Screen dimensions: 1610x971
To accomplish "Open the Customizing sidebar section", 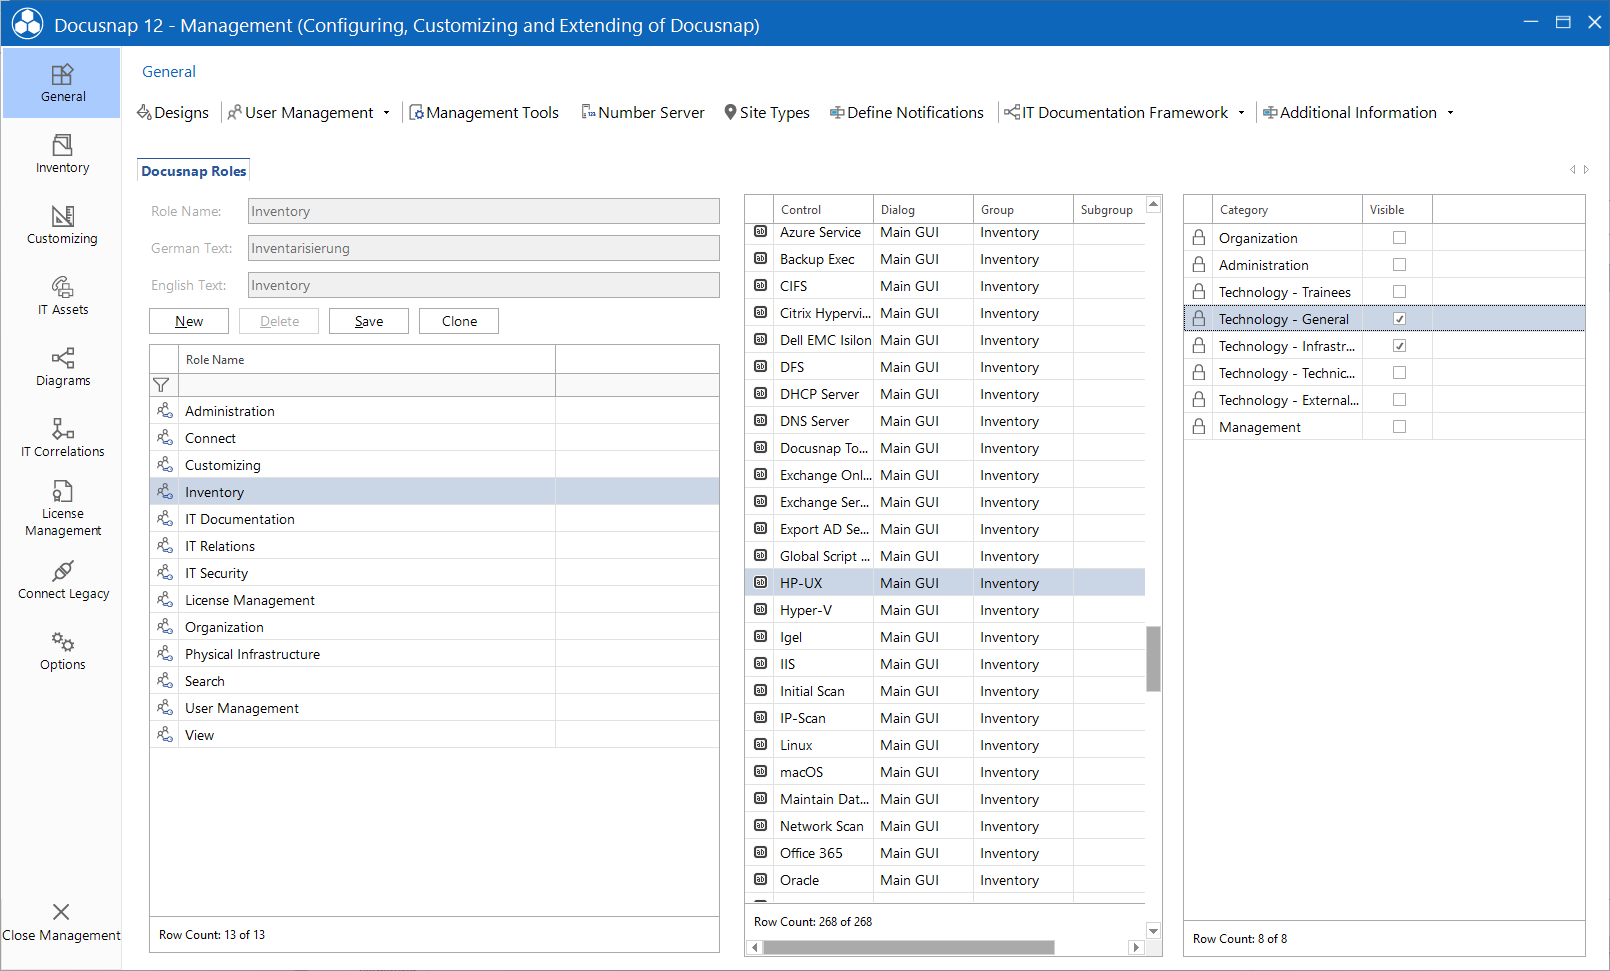I will pos(62,225).
